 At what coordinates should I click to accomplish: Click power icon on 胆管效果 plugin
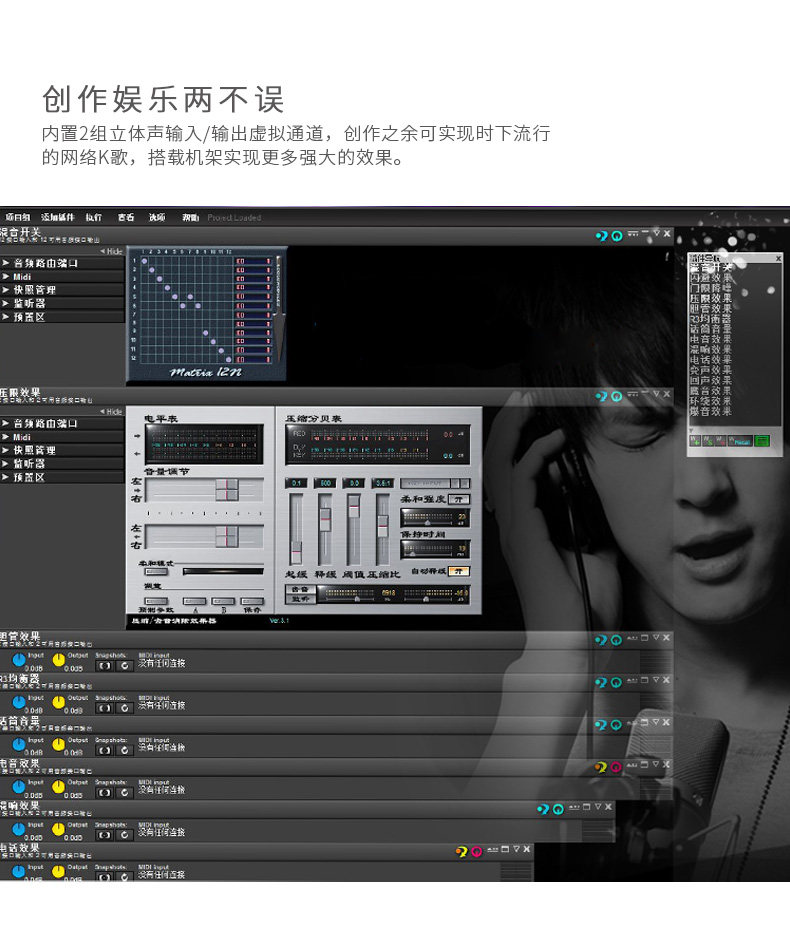pyautogui.click(x=616, y=640)
